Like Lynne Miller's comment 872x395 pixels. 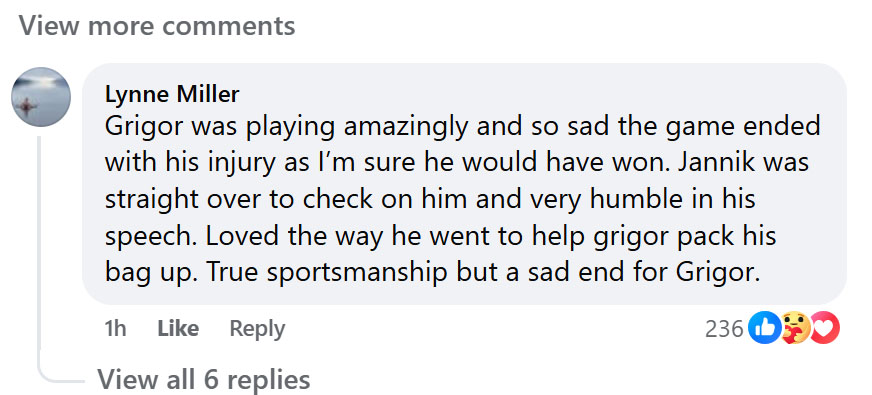pyautogui.click(x=178, y=328)
